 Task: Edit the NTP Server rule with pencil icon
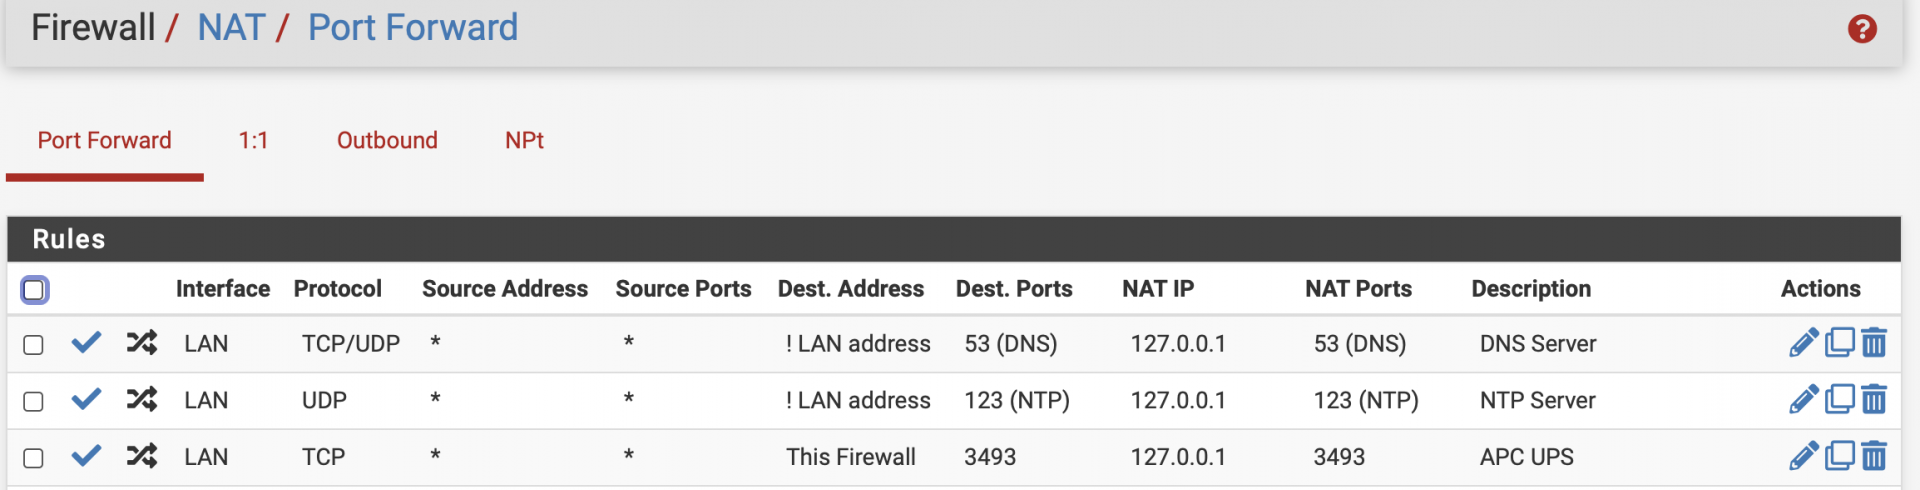[1803, 400]
